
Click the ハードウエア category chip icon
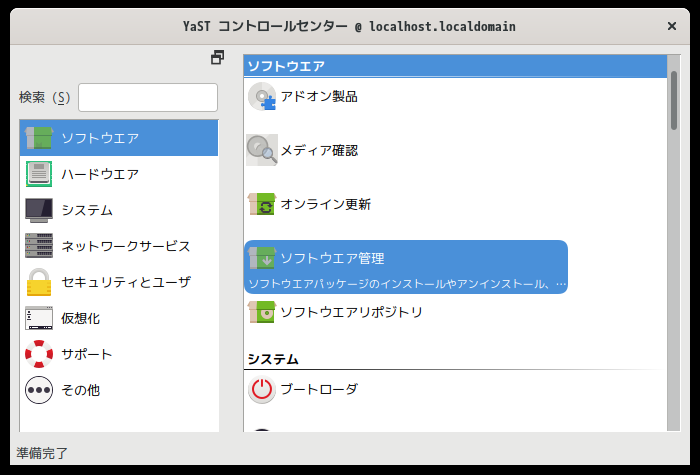[x=39, y=174]
